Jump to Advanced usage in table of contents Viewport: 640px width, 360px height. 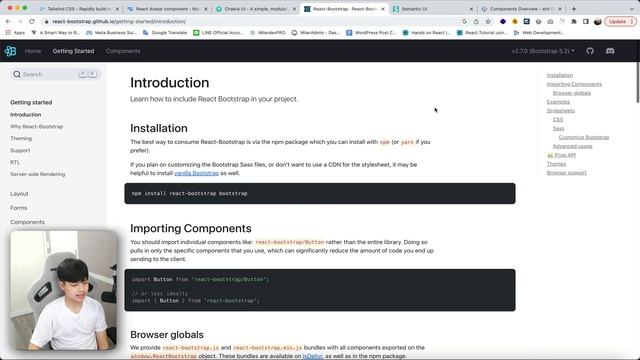point(572,146)
